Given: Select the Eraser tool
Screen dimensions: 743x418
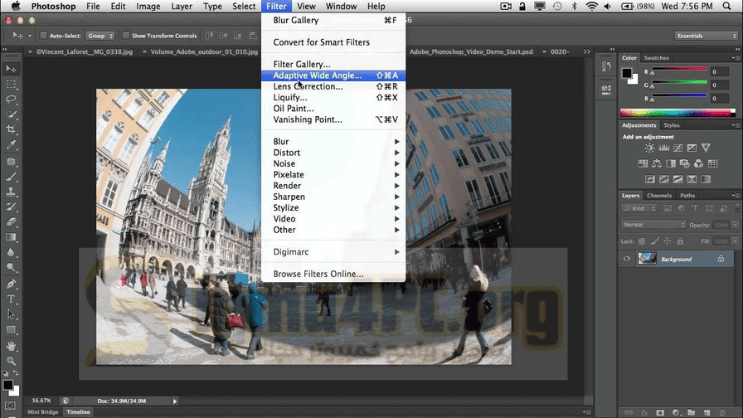Looking at the screenshot, I should coord(11,222).
